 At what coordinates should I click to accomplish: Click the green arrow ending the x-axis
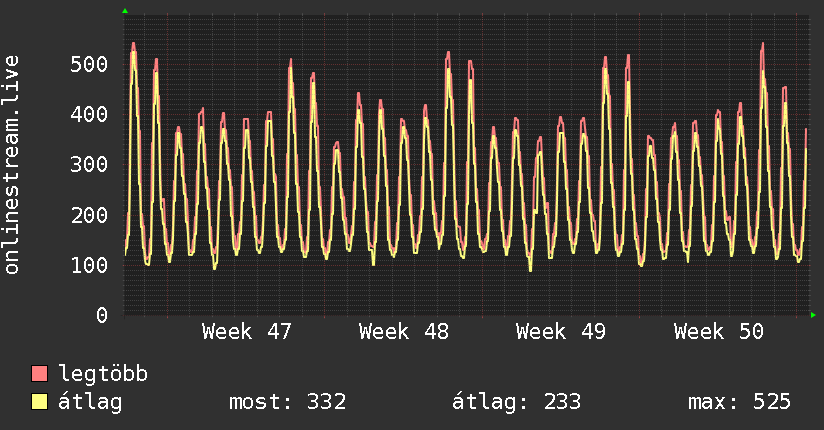pos(813,315)
